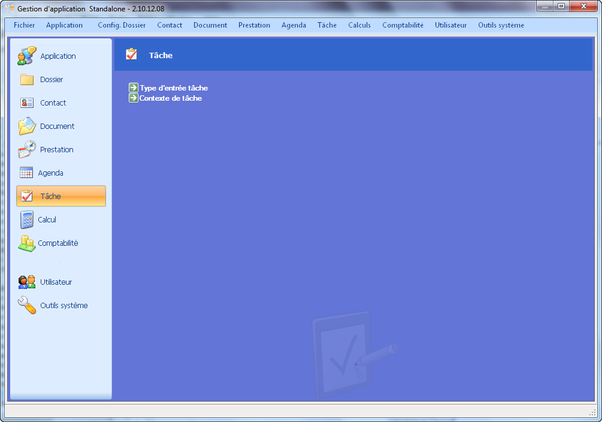The width and height of the screenshot is (602, 422).
Task: Open the Comptabilité icon in sidebar
Action: 27,243
